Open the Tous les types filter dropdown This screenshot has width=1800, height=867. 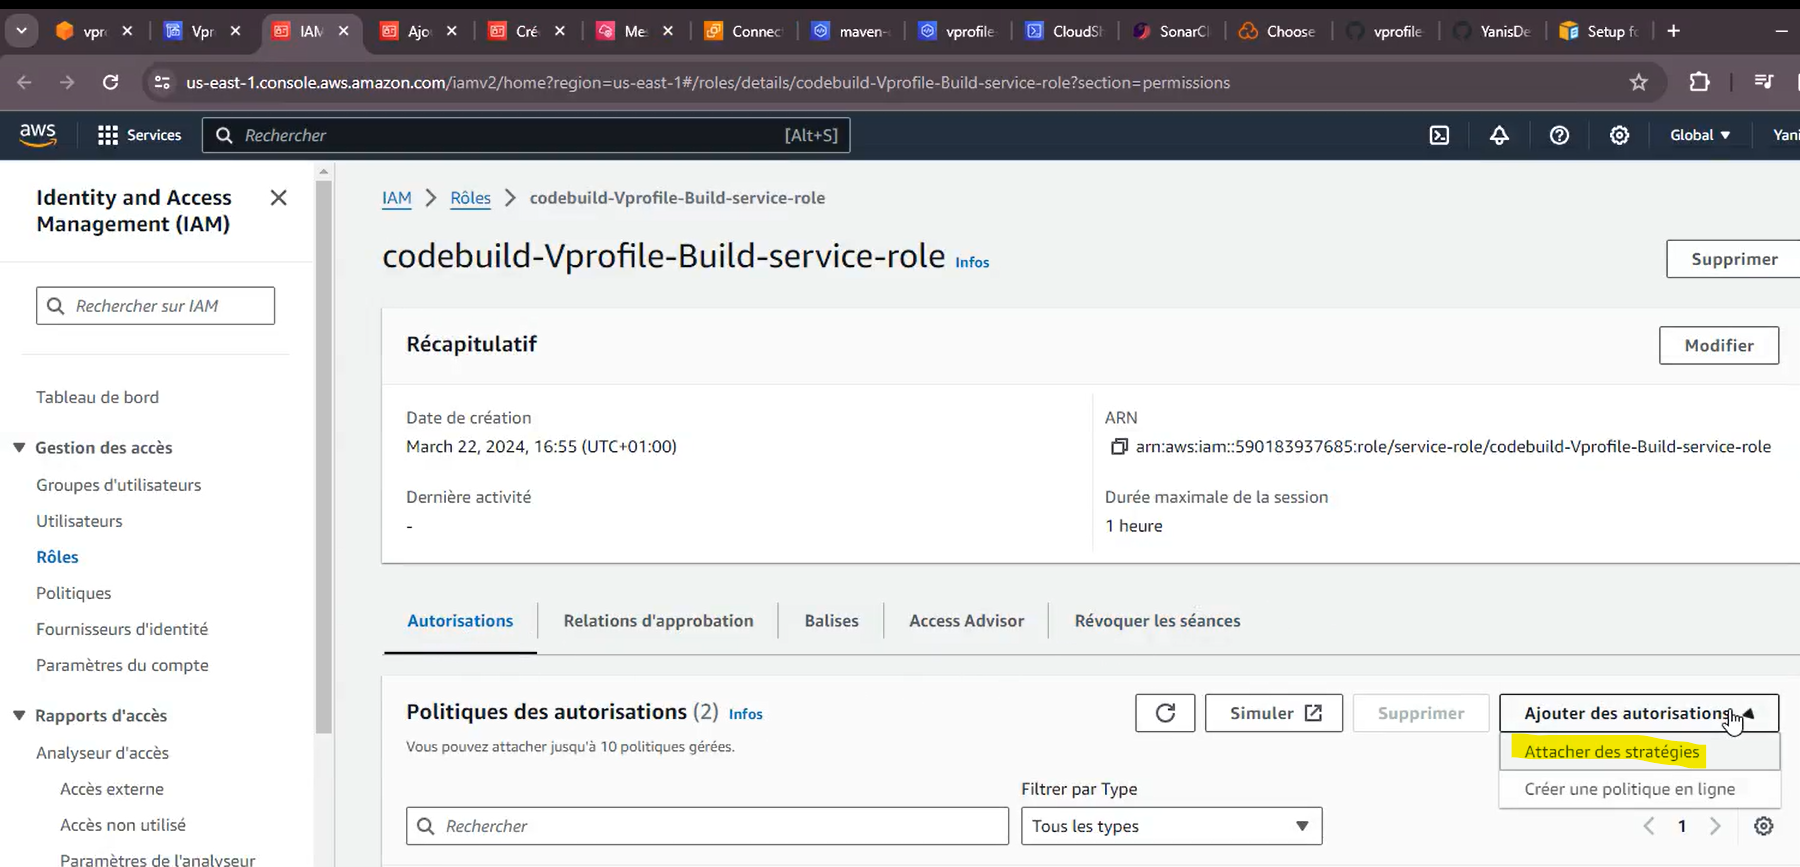[1171, 826]
